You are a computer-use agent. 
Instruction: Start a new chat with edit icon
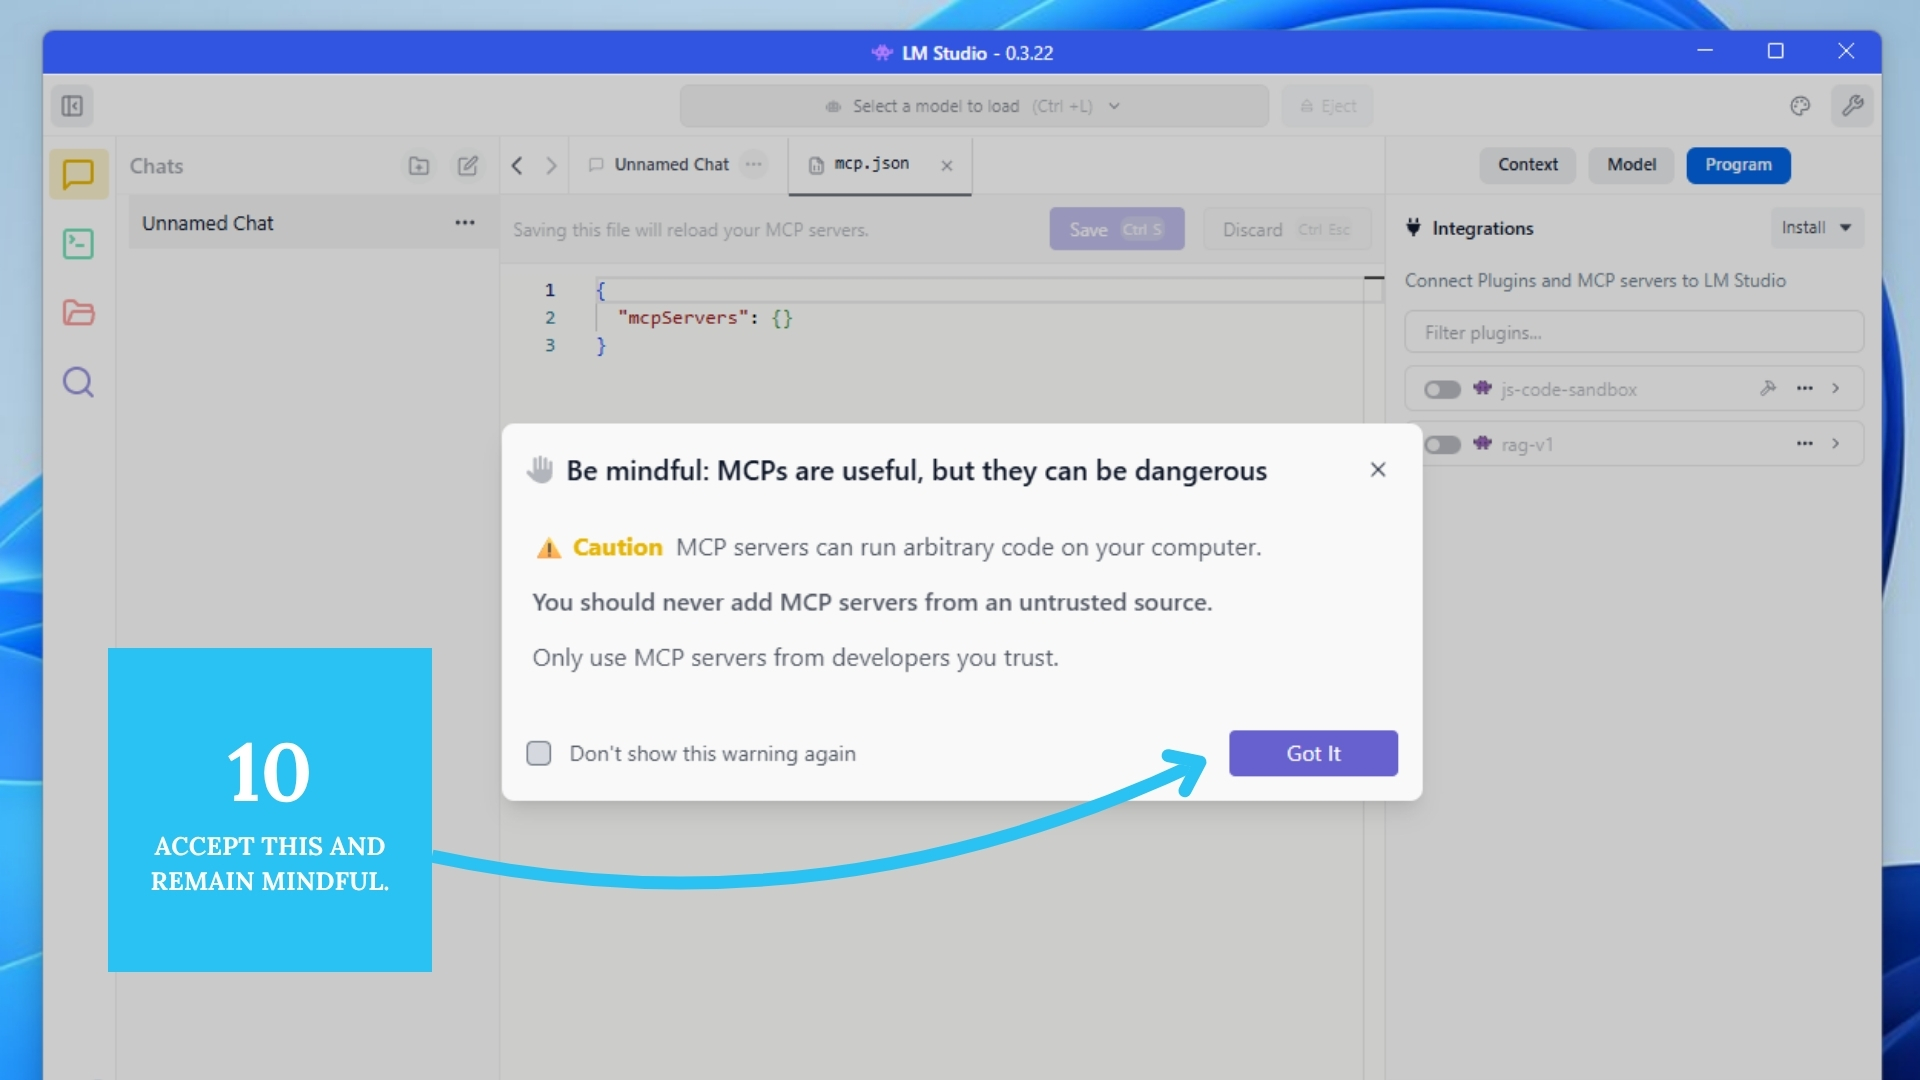[468, 166]
